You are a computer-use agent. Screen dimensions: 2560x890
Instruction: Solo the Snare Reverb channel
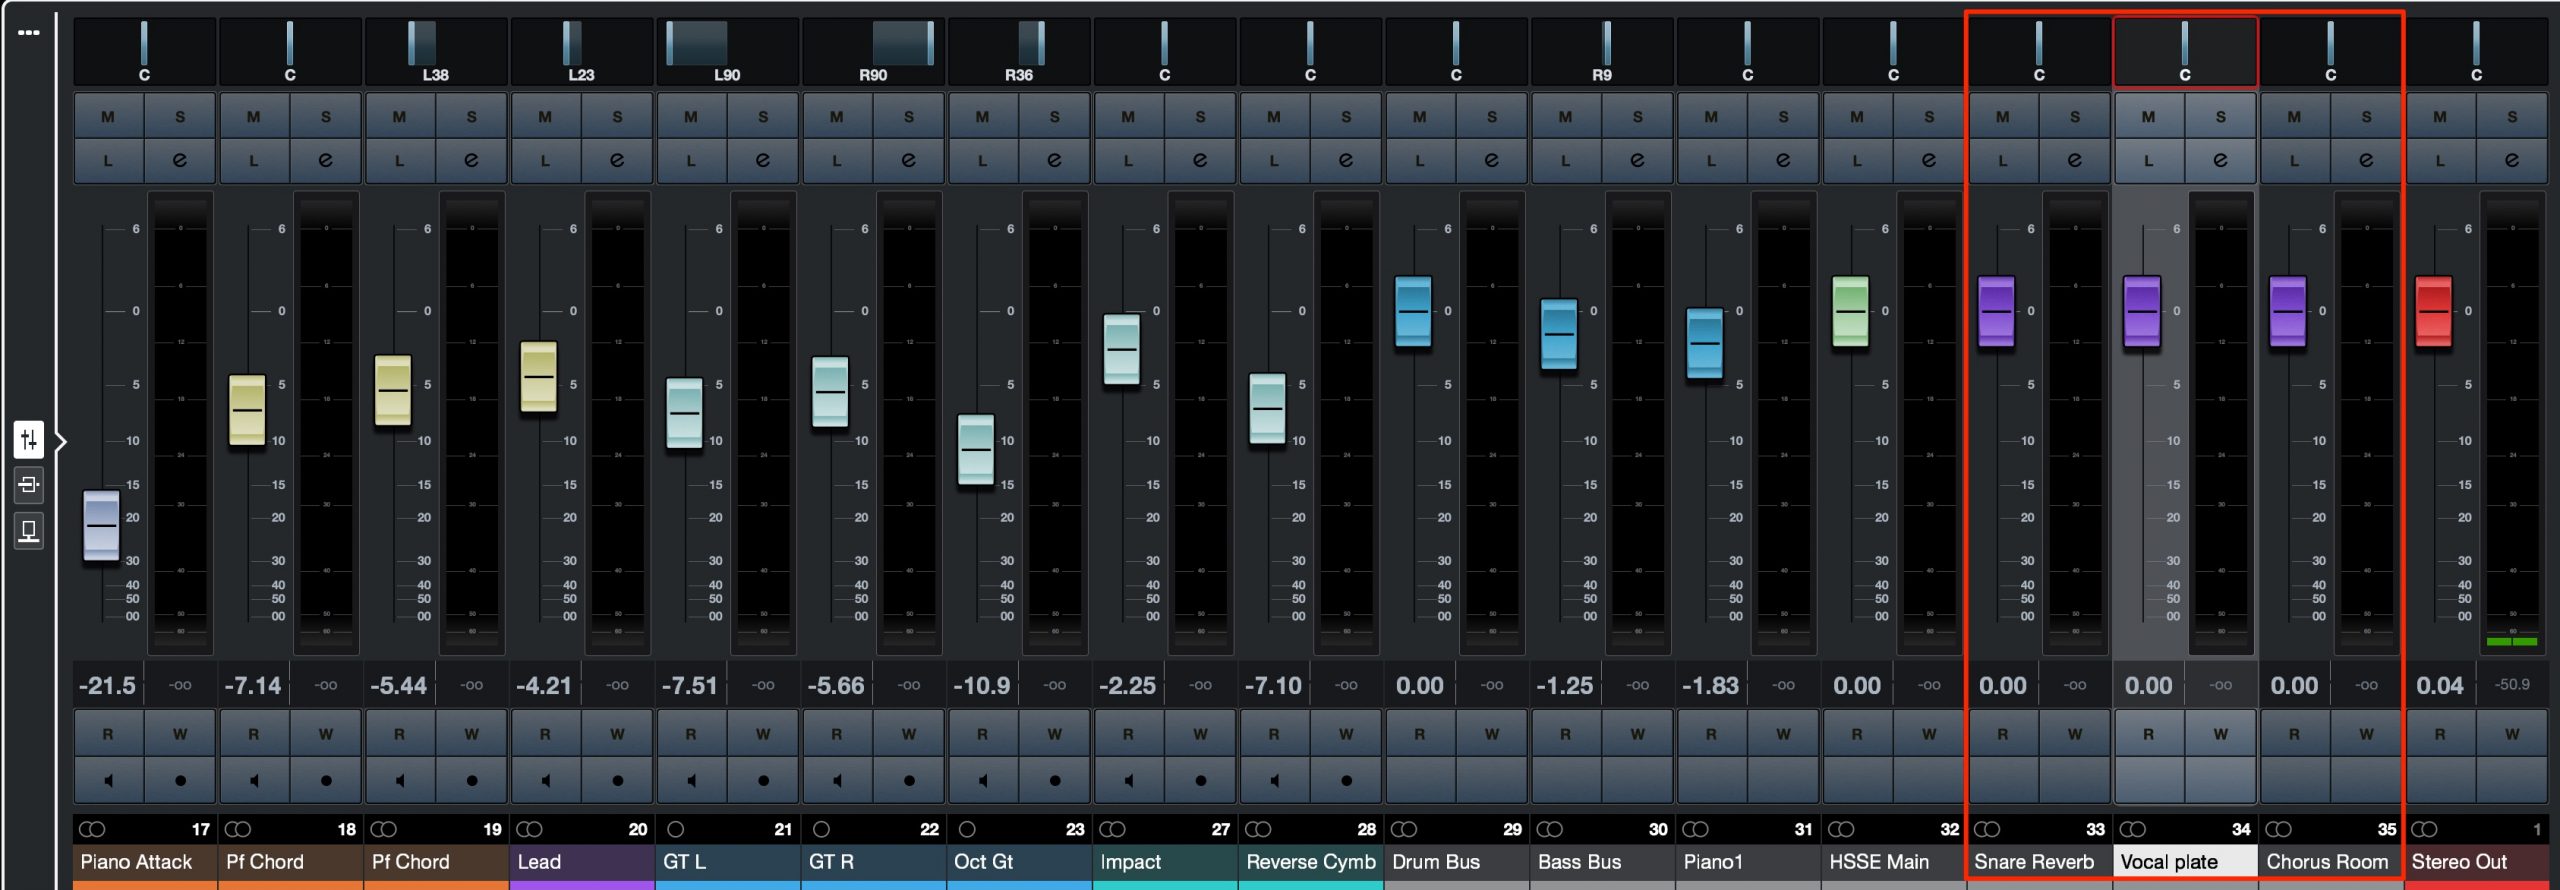click(x=2074, y=117)
